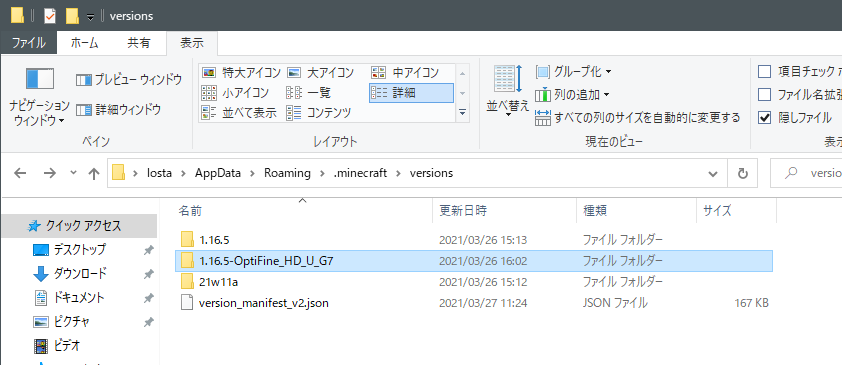The width and height of the screenshot is (842, 365).
Task: Choose the Content (コンテンツ) layout
Action: click(319, 113)
